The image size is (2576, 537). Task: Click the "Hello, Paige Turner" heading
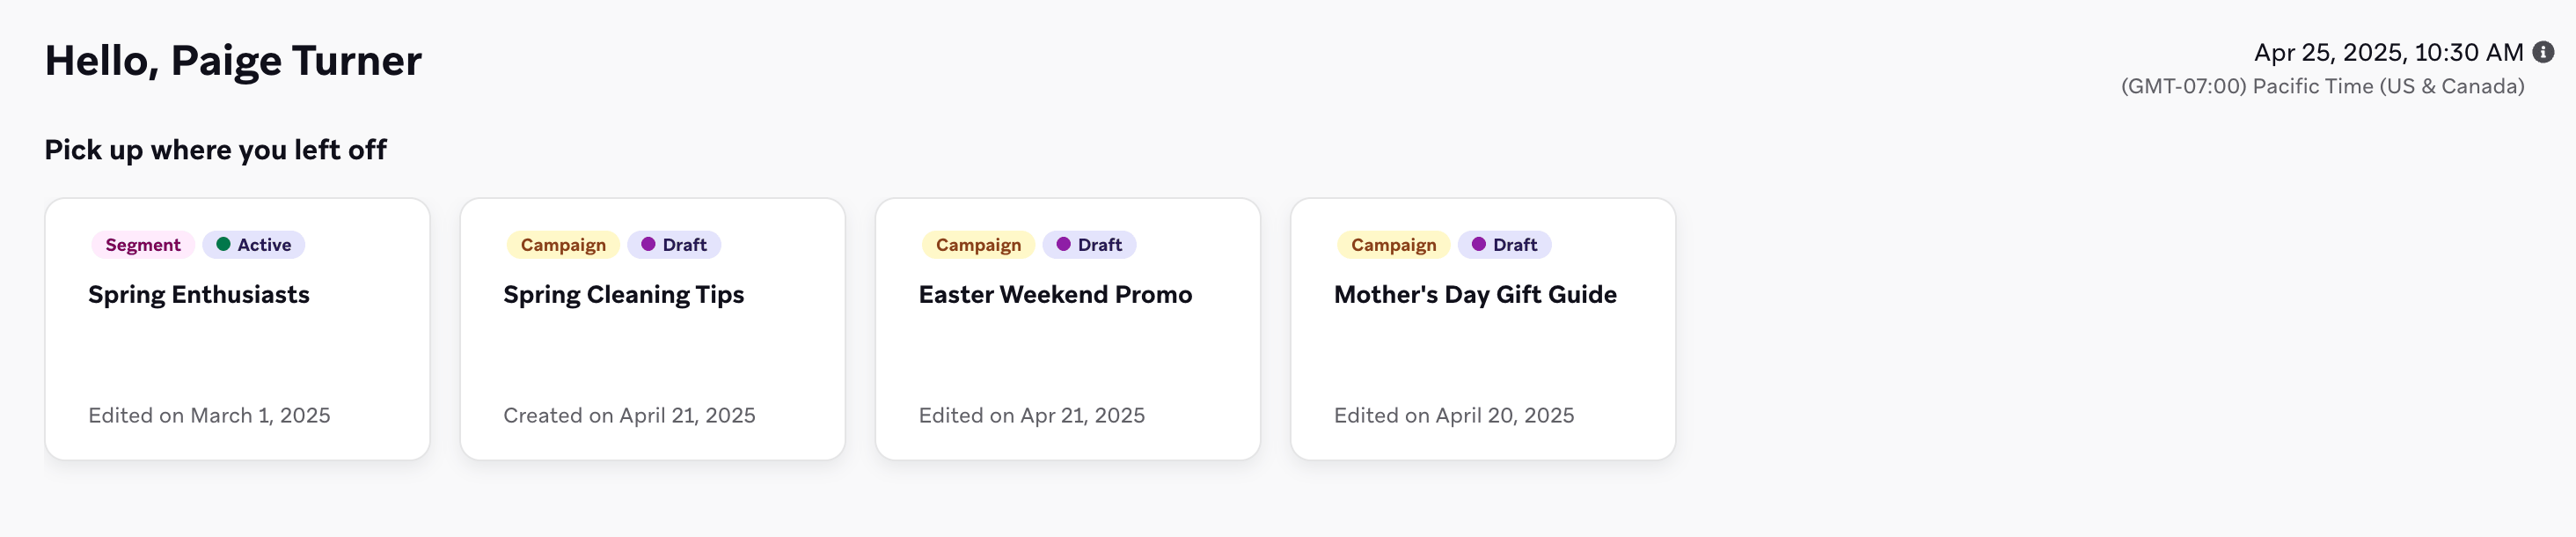pos(233,61)
